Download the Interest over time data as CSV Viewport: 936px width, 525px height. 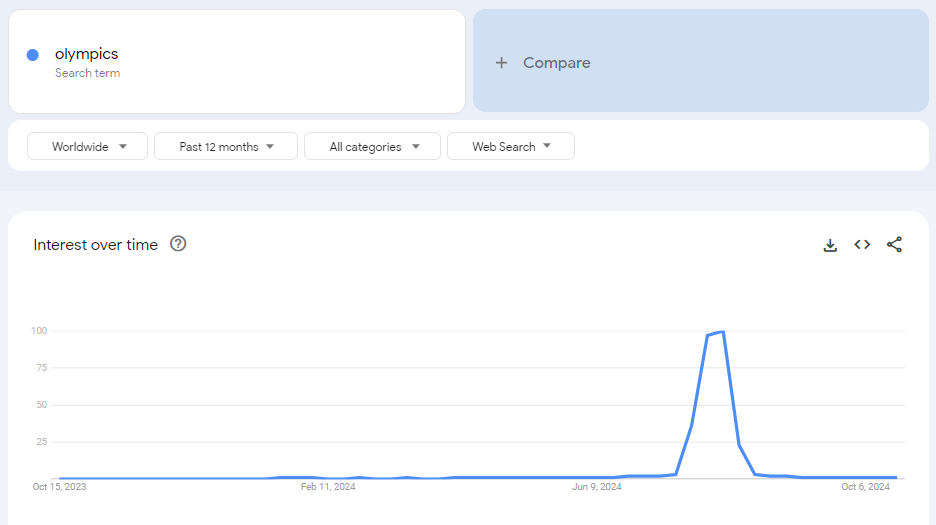click(x=830, y=245)
